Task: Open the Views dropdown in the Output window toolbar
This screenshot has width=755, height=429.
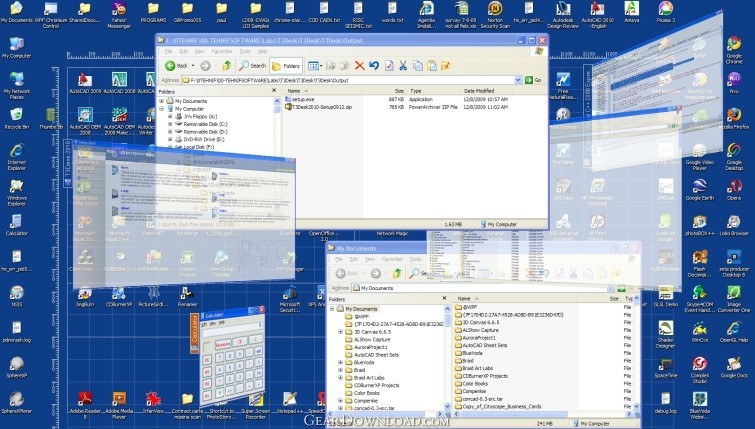Action: (x=315, y=65)
